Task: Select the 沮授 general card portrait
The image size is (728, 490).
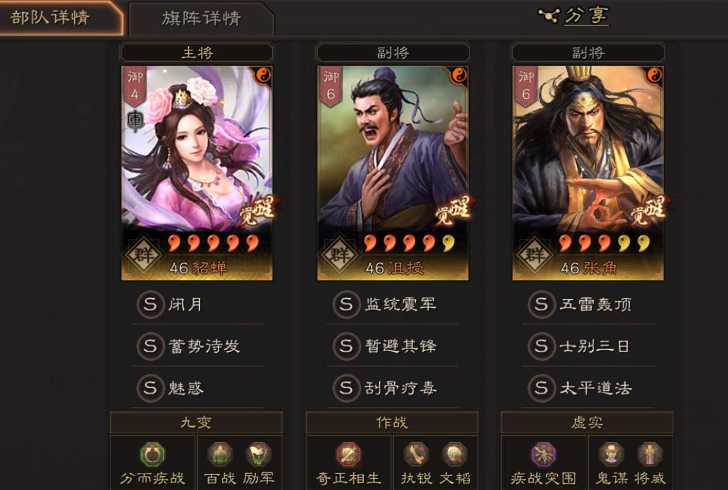Action: [393, 173]
